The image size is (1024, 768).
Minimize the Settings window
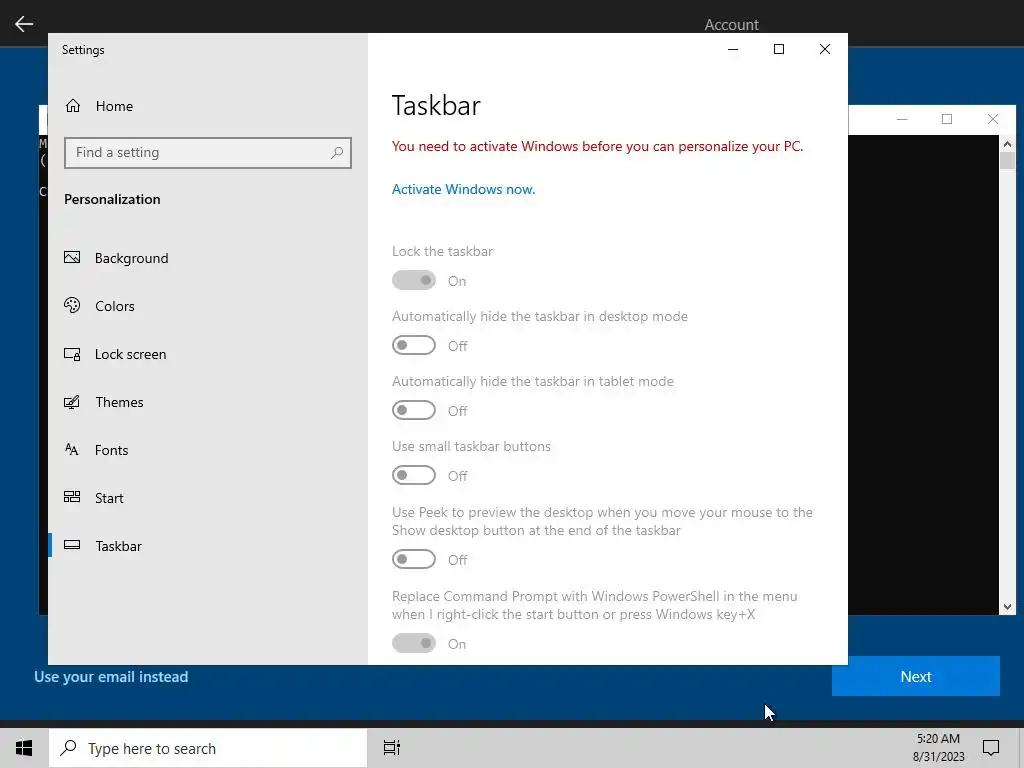click(x=733, y=50)
